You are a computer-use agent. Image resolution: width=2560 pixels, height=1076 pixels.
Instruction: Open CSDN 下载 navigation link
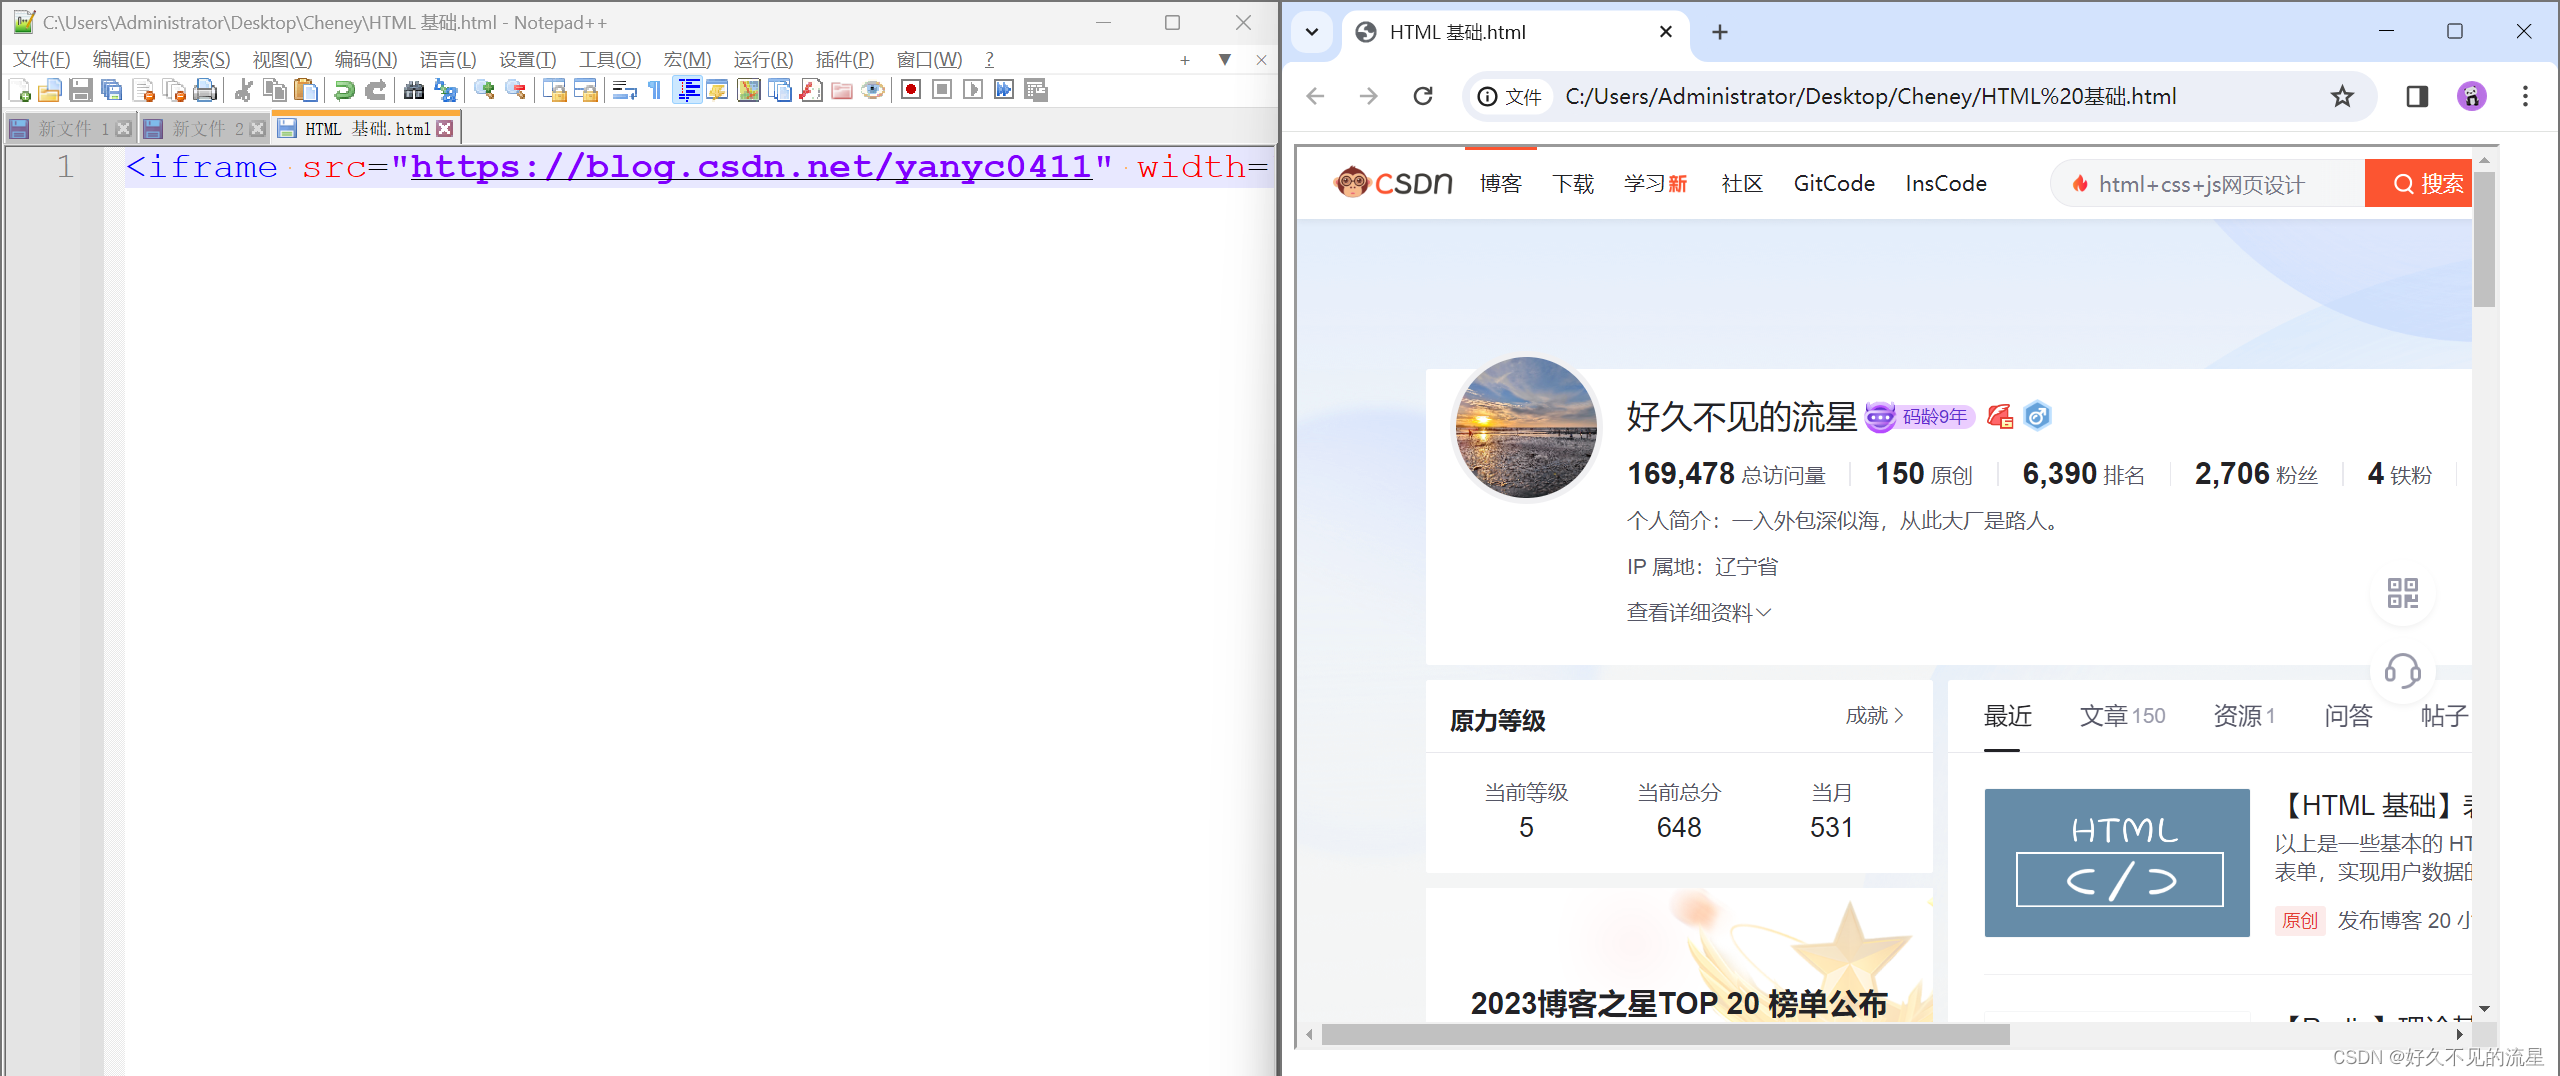coord(1573,184)
